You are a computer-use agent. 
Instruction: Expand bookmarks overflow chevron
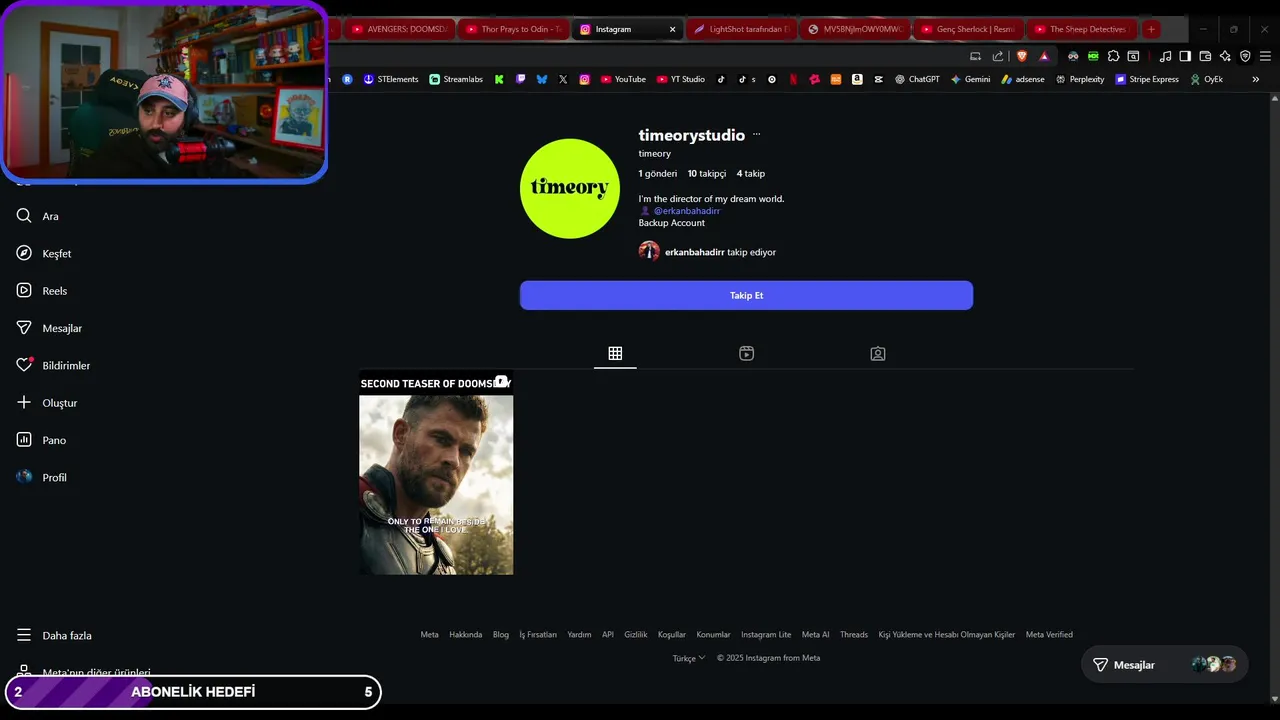coord(1256,79)
